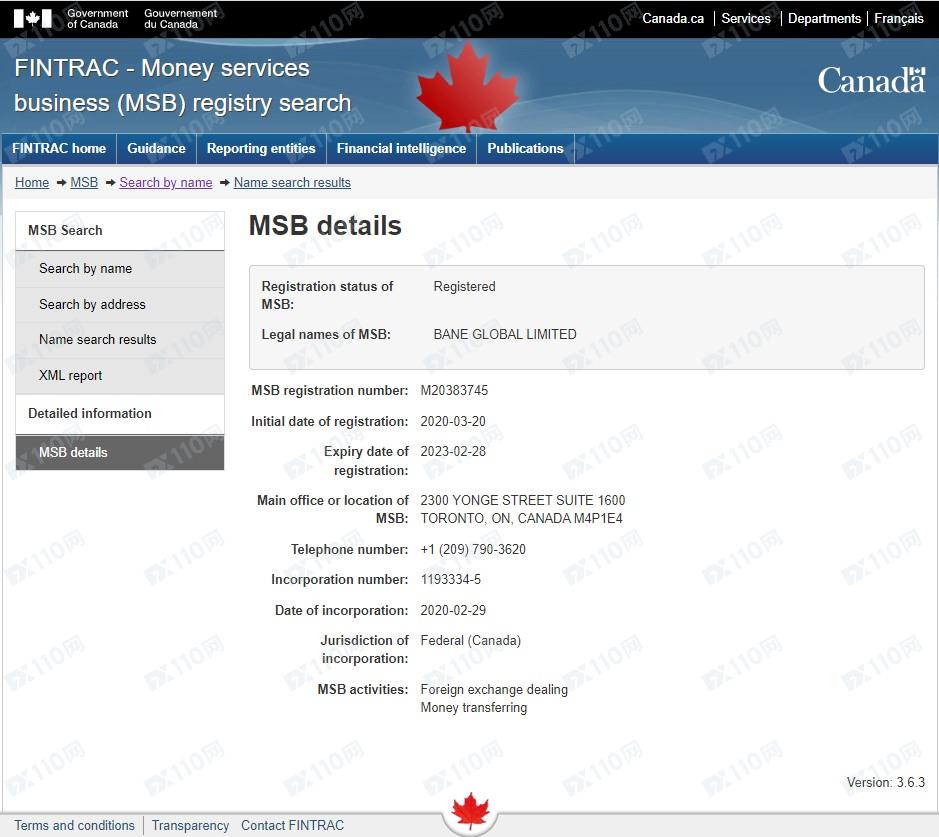This screenshot has height=837, width=939.
Task: Open the FINTRAC home menu
Action: [x=59, y=149]
